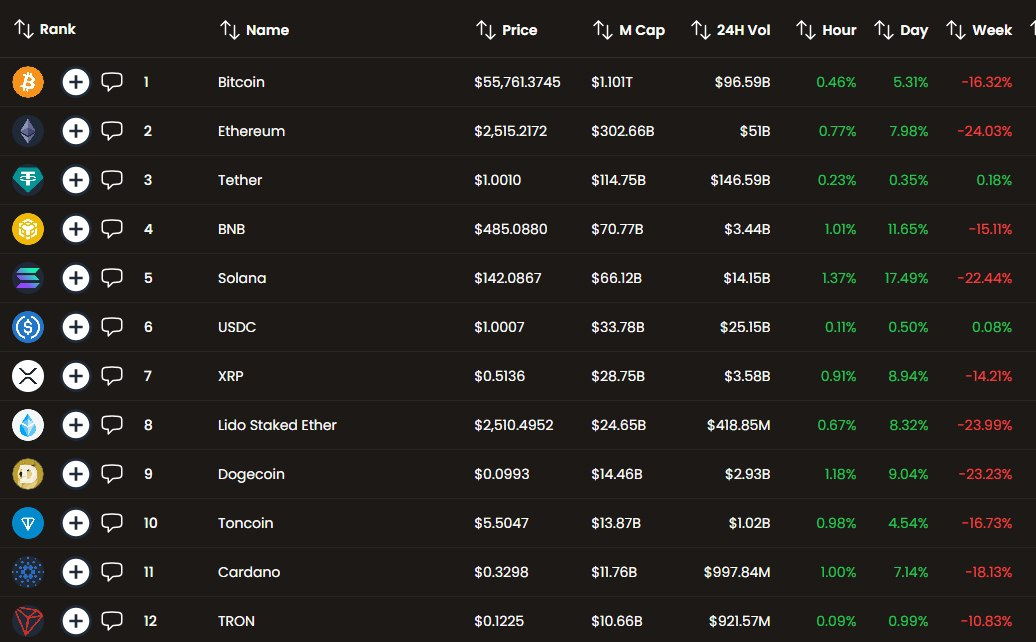Click Bitcoin price $55,761.3745
The height and width of the screenshot is (642, 1036).
517,82
